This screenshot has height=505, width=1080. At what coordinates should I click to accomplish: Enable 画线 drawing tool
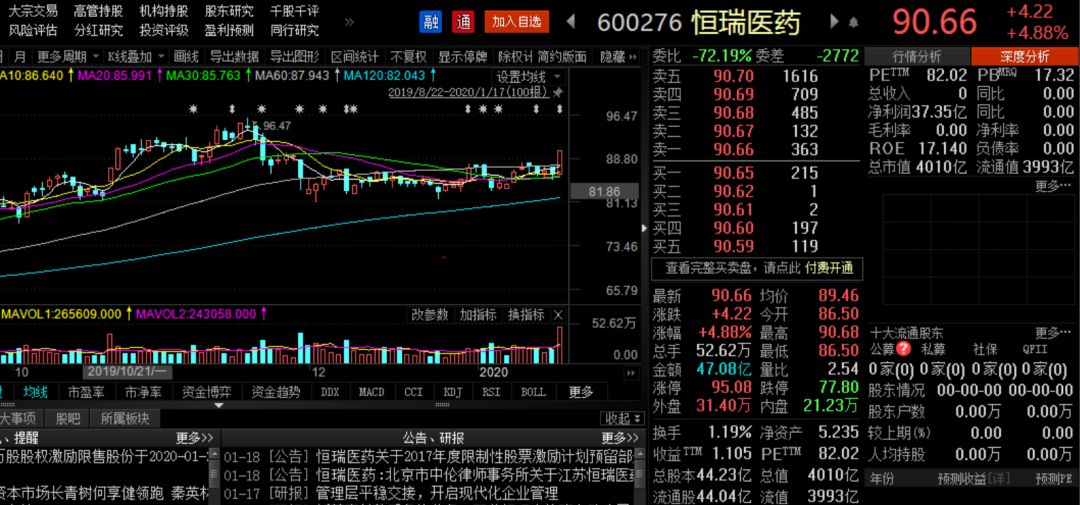coord(186,56)
